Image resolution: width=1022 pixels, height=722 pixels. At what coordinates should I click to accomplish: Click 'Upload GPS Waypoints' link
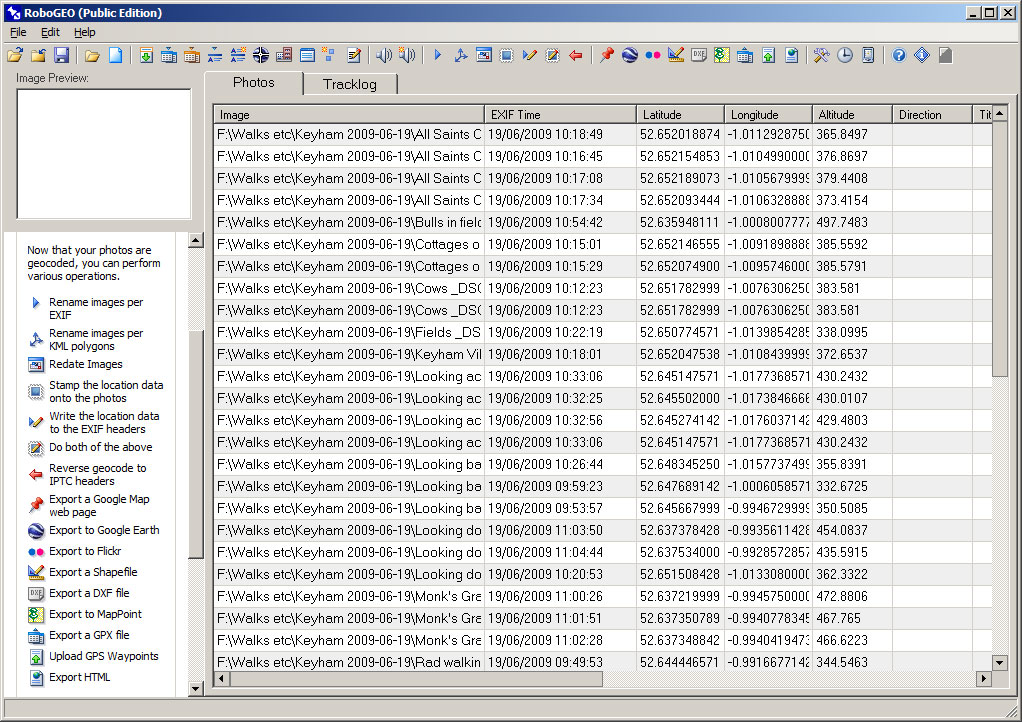pos(104,656)
